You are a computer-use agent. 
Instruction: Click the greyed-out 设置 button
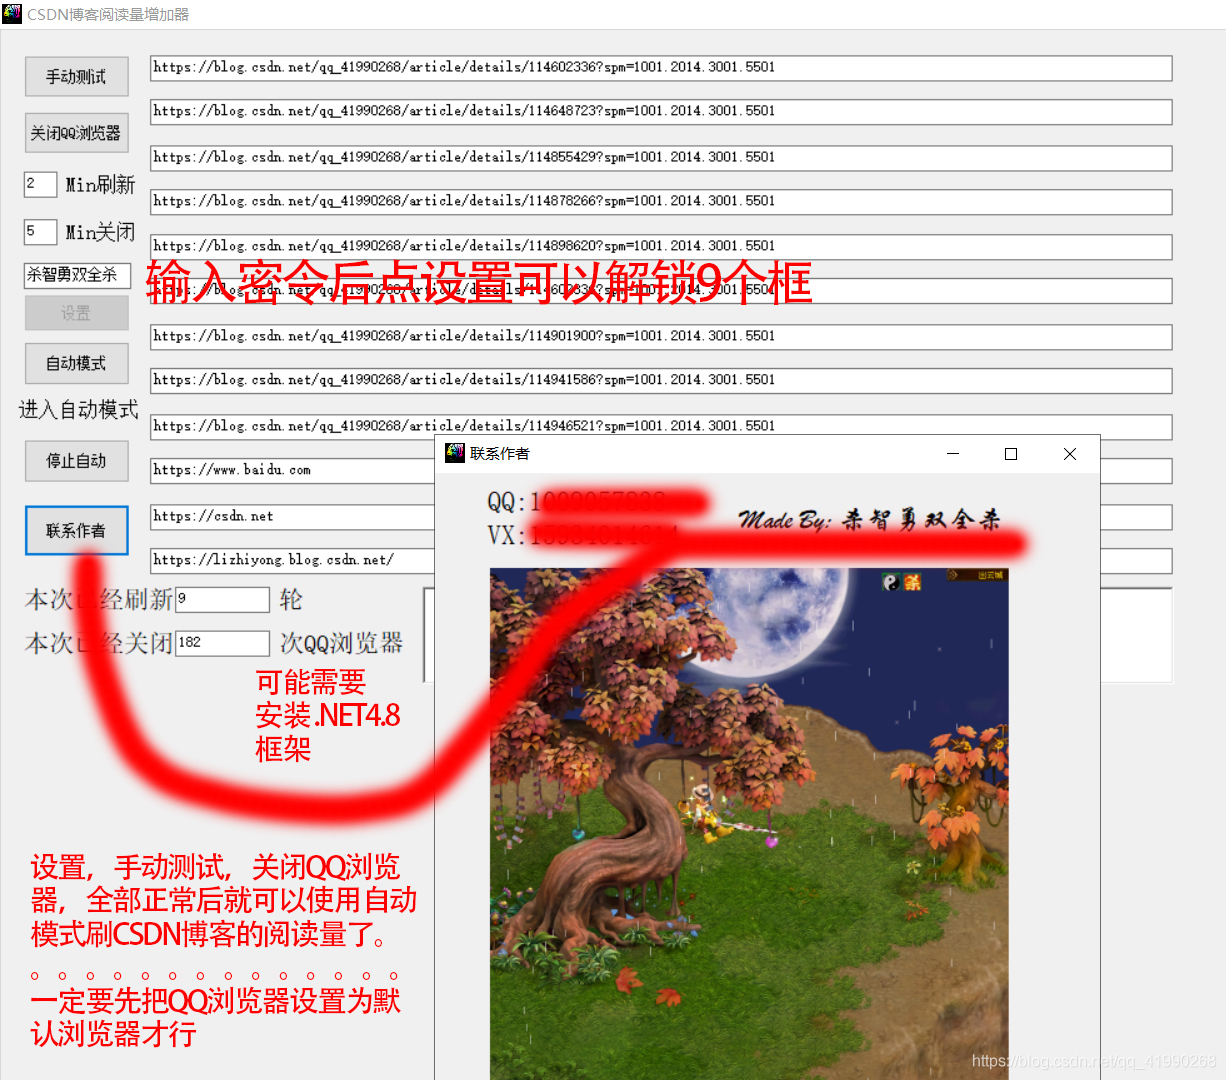tap(77, 313)
